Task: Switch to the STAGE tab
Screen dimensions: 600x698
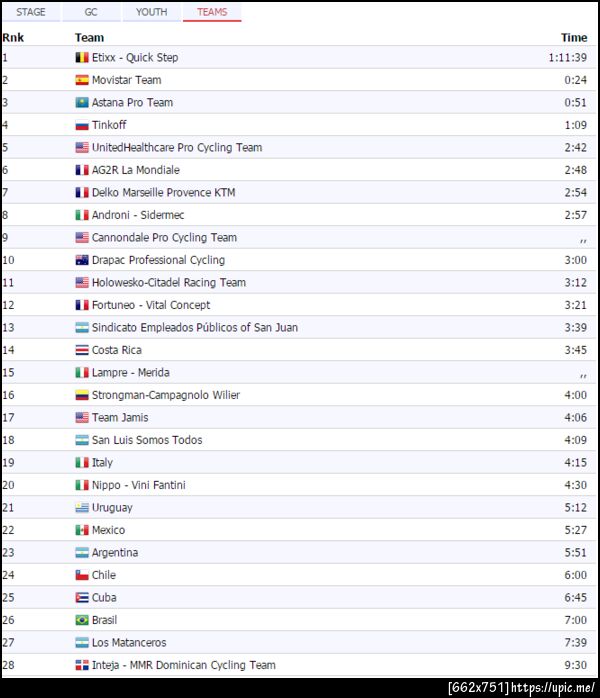Action: (31, 12)
